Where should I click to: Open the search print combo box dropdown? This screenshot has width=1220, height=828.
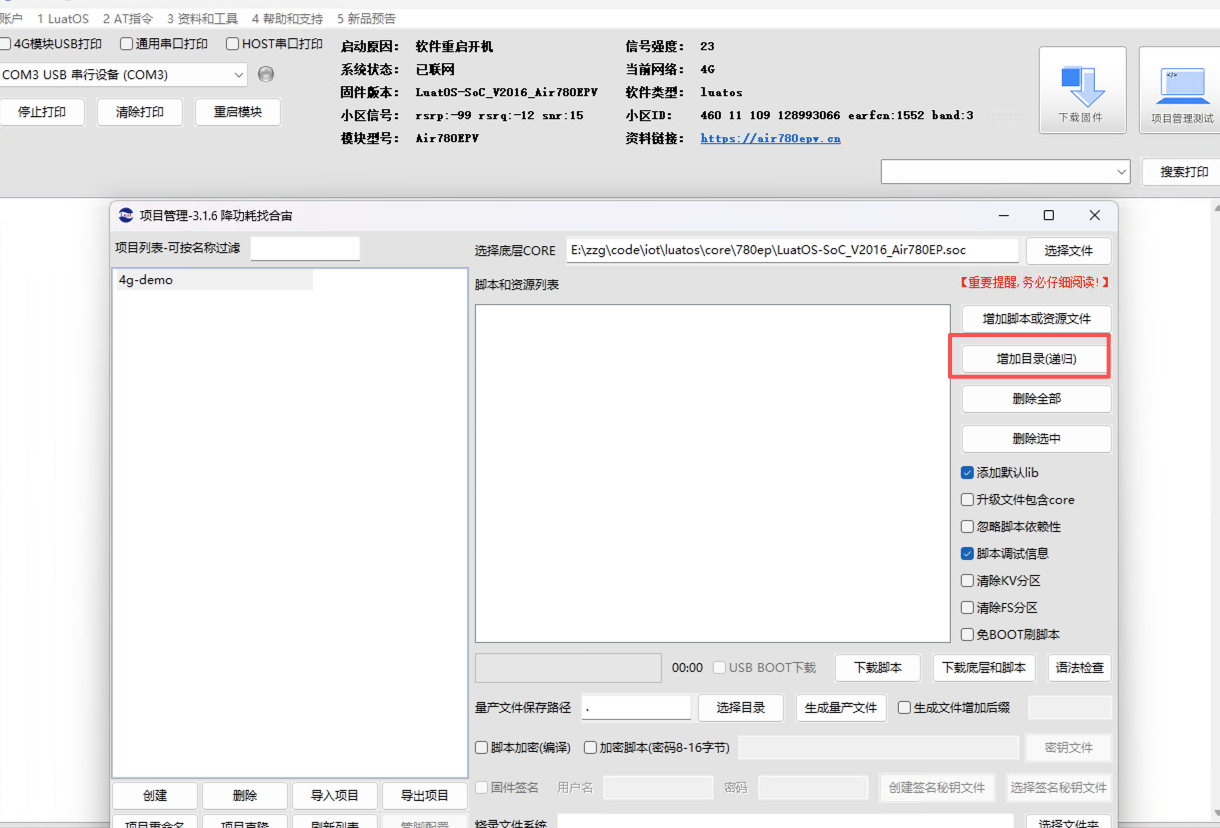(x=1120, y=172)
